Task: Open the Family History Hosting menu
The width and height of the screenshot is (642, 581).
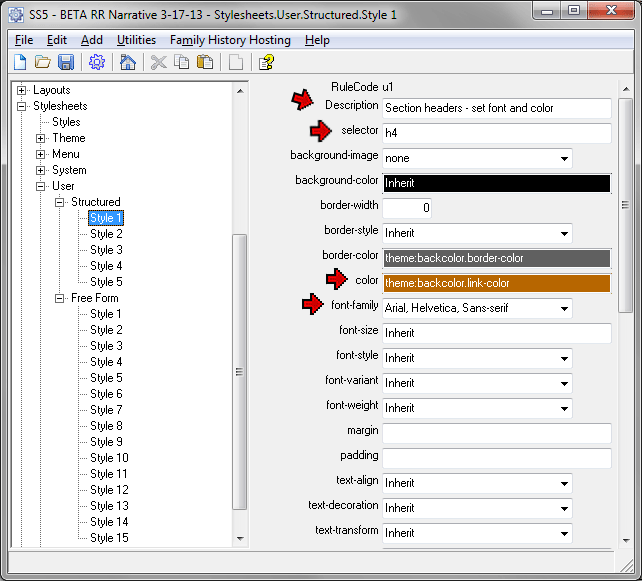Action: (x=230, y=40)
